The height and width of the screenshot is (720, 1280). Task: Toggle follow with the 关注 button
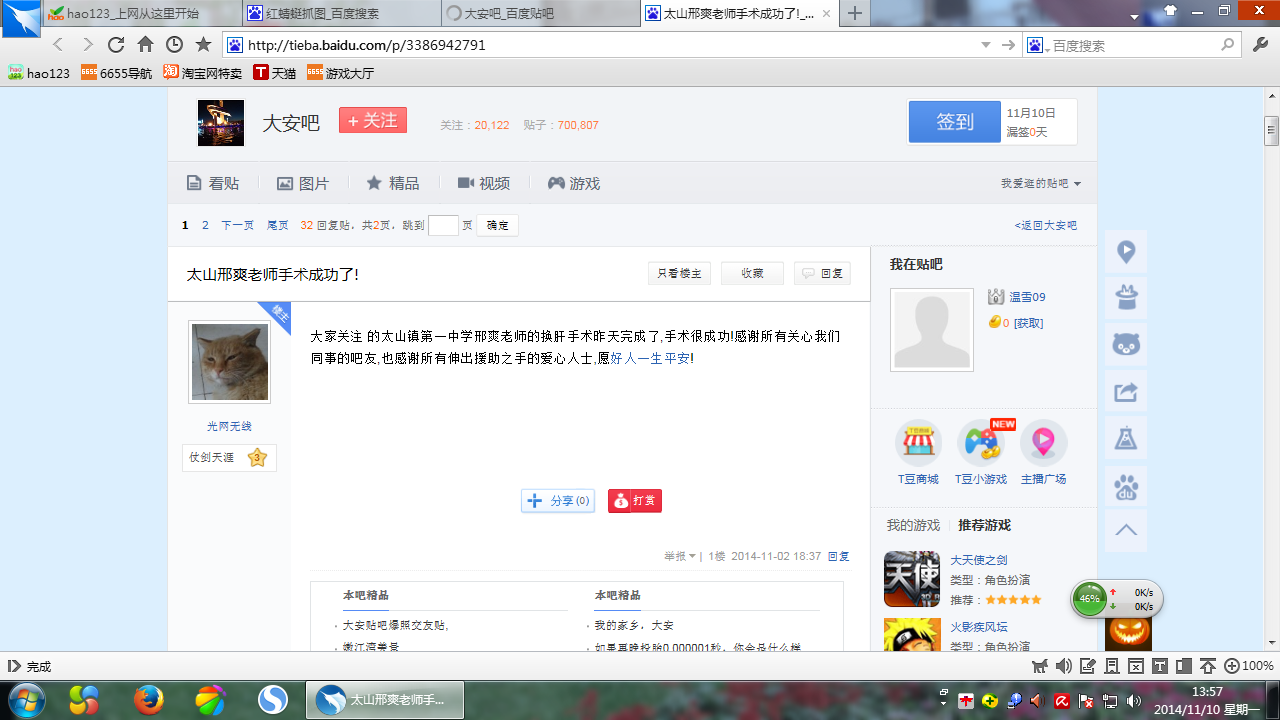tap(372, 120)
